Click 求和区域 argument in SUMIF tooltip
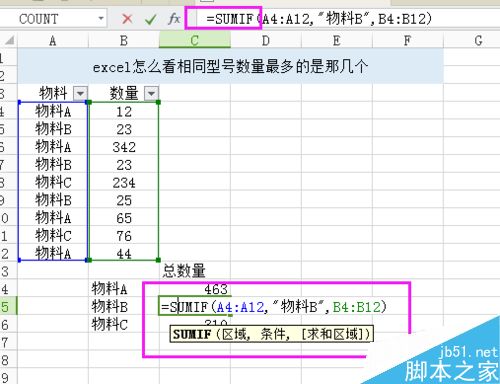Viewport: 500px width, 384px height. (334, 334)
